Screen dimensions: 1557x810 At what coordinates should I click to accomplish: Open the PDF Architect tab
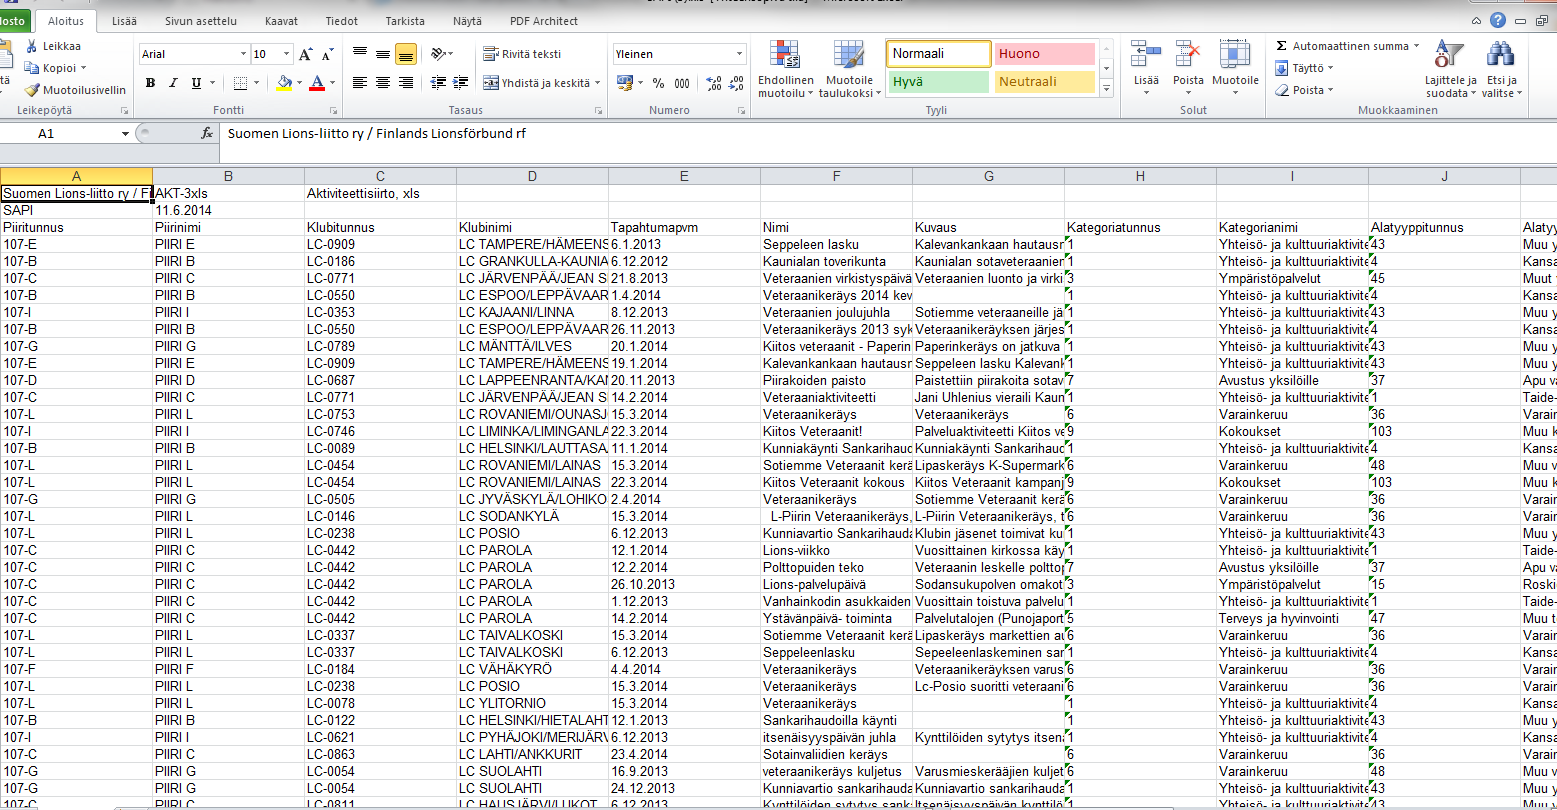coord(544,21)
